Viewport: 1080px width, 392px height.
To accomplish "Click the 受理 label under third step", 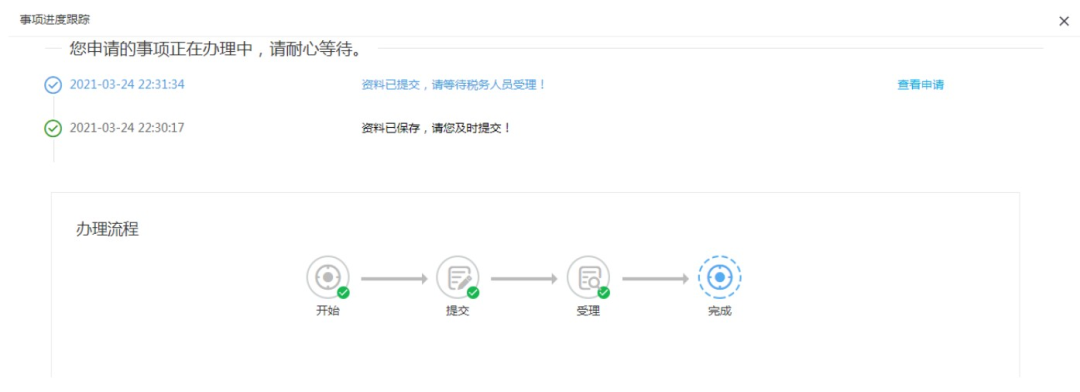I will pos(588,311).
